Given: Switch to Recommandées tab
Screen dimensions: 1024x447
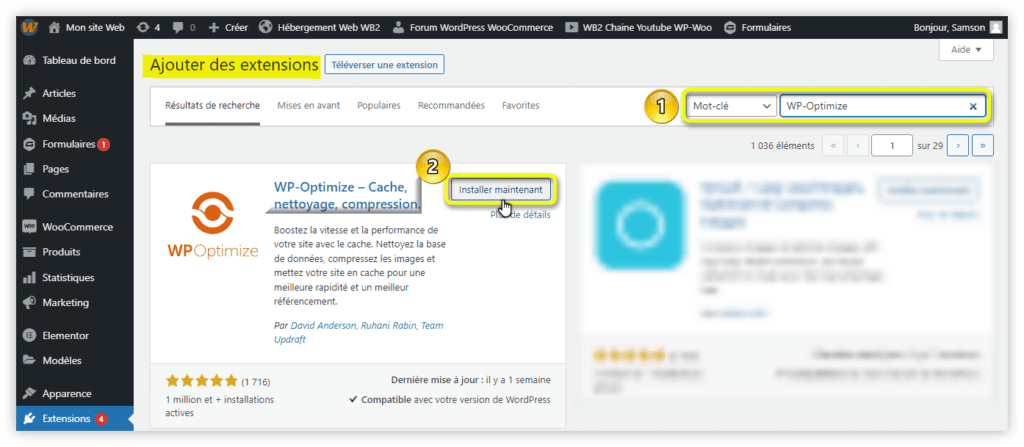Looking at the screenshot, I should coord(451,105).
